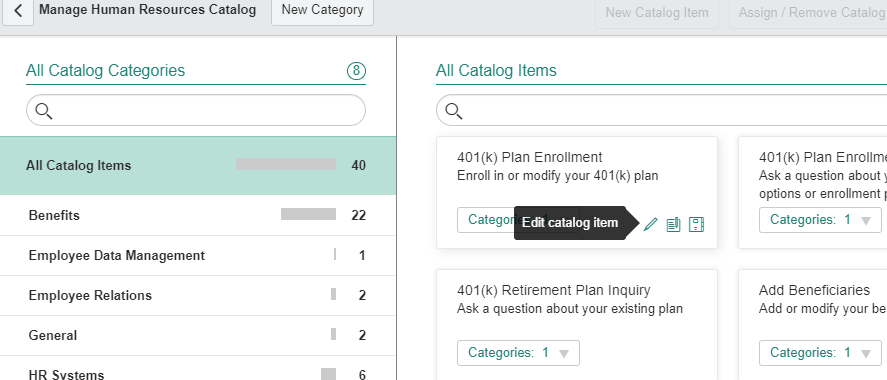887x380 pixels.
Task: Select the Employee Data Management category
Action: (x=198, y=256)
